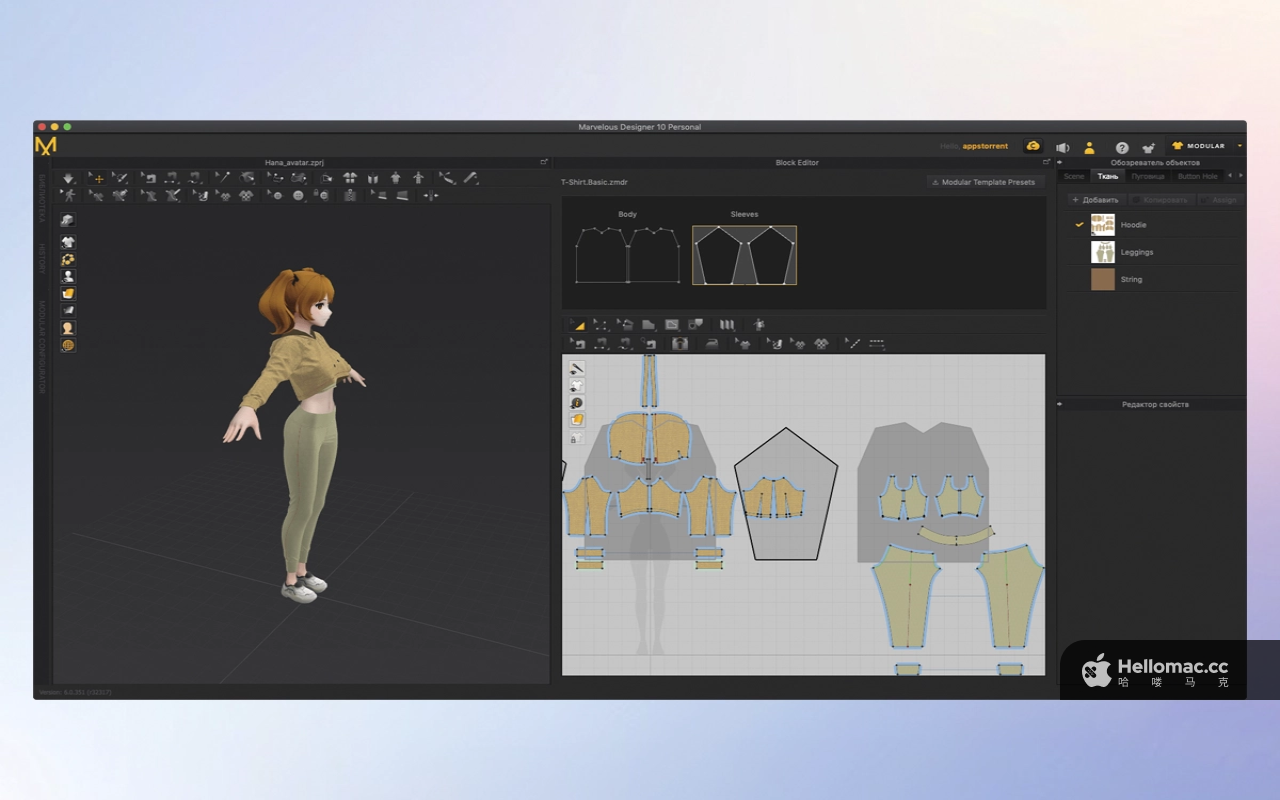Toggle the pen display icon in 2D sidebar
The height and width of the screenshot is (800, 1280).
(x=577, y=369)
